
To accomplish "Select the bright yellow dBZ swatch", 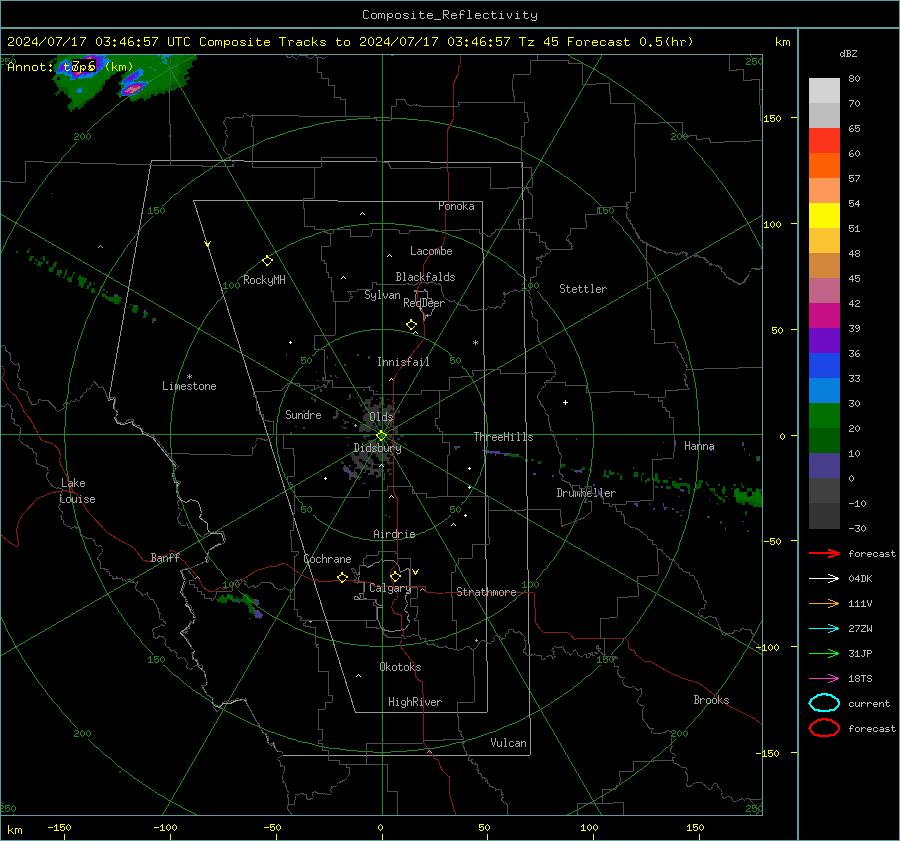I will point(824,216).
